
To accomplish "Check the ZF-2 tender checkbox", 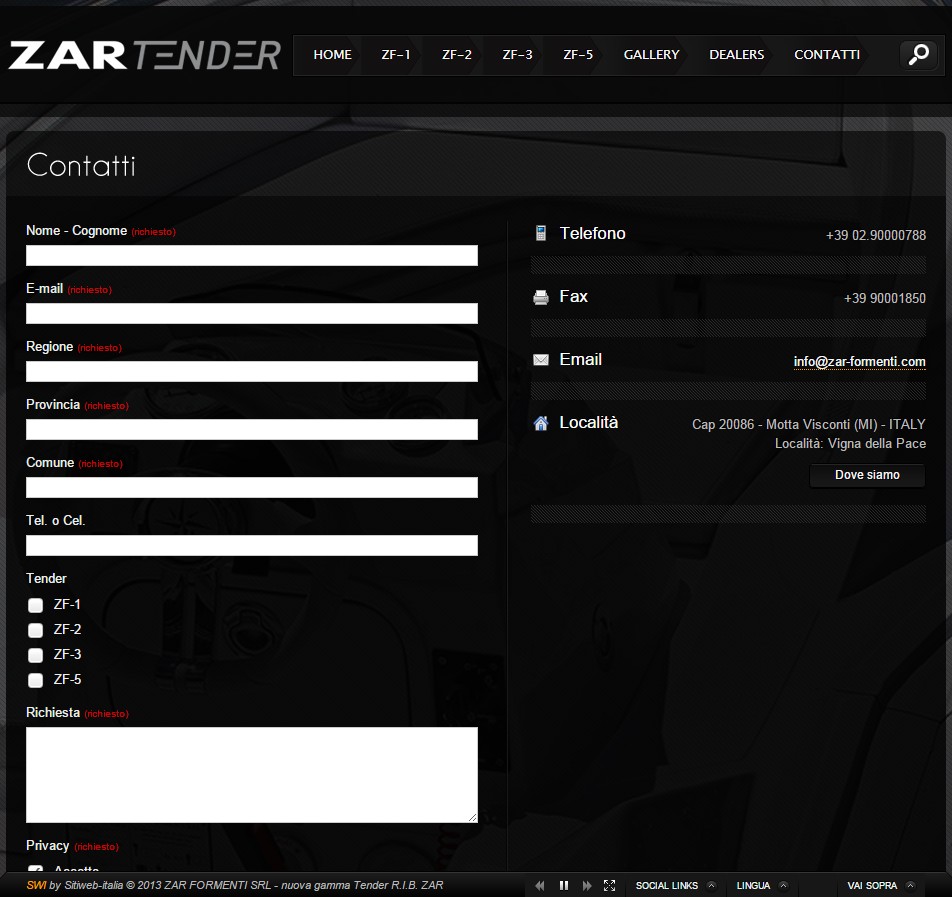I will coord(35,630).
